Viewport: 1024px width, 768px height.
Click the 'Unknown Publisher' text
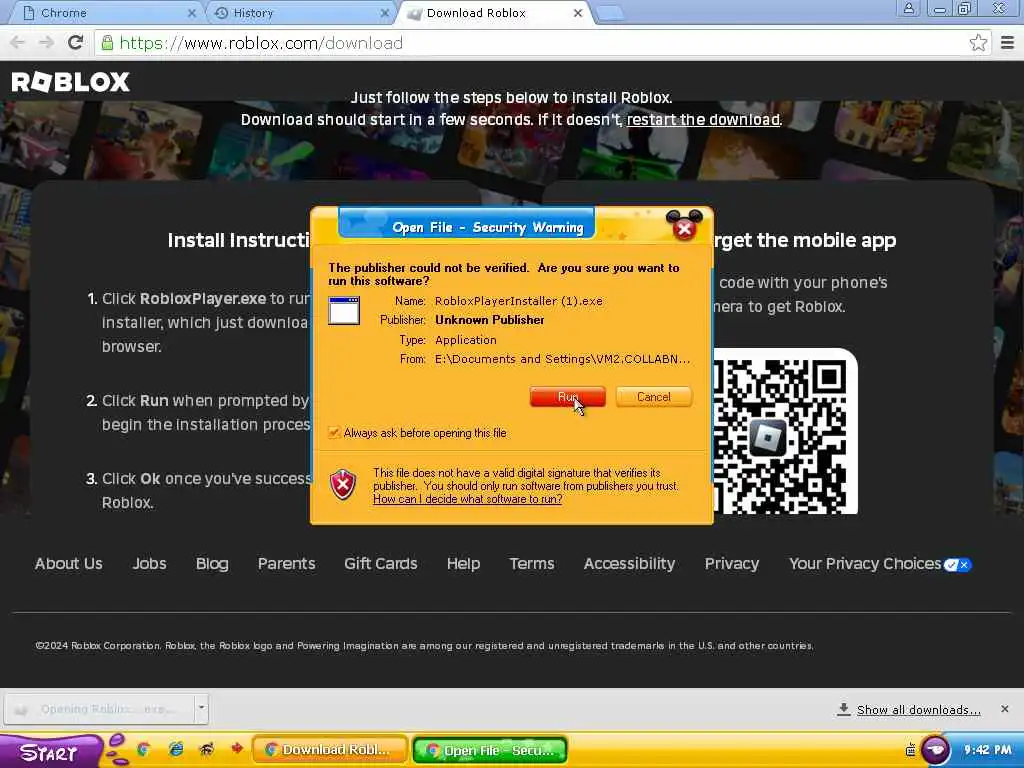[490, 320]
